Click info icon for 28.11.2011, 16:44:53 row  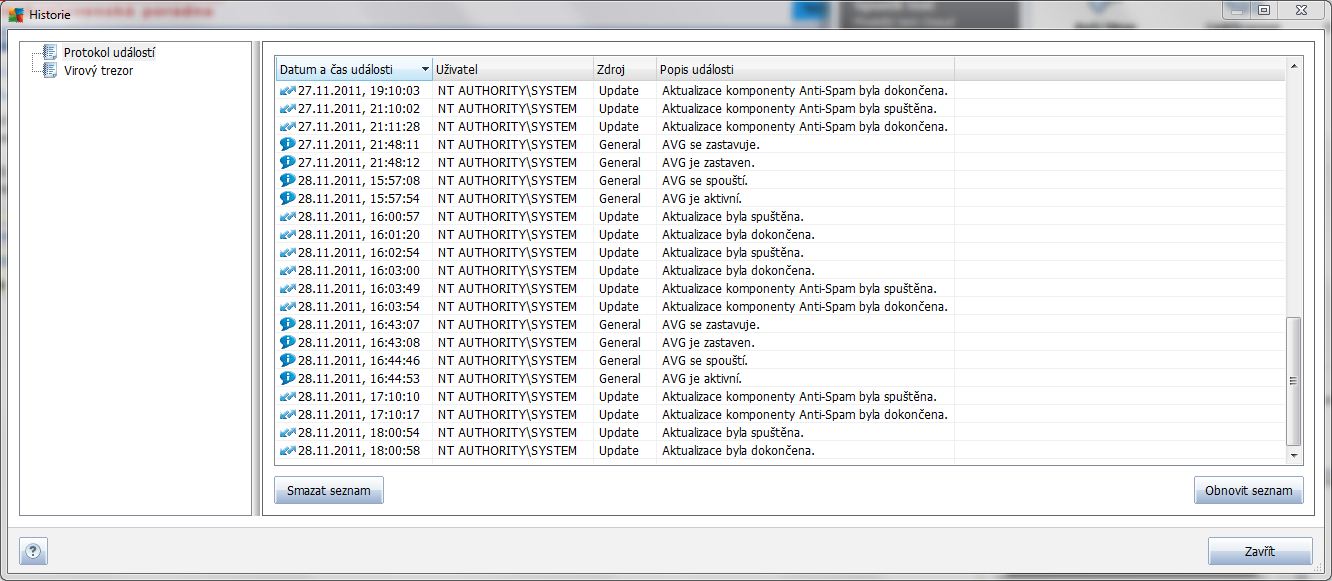point(288,378)
